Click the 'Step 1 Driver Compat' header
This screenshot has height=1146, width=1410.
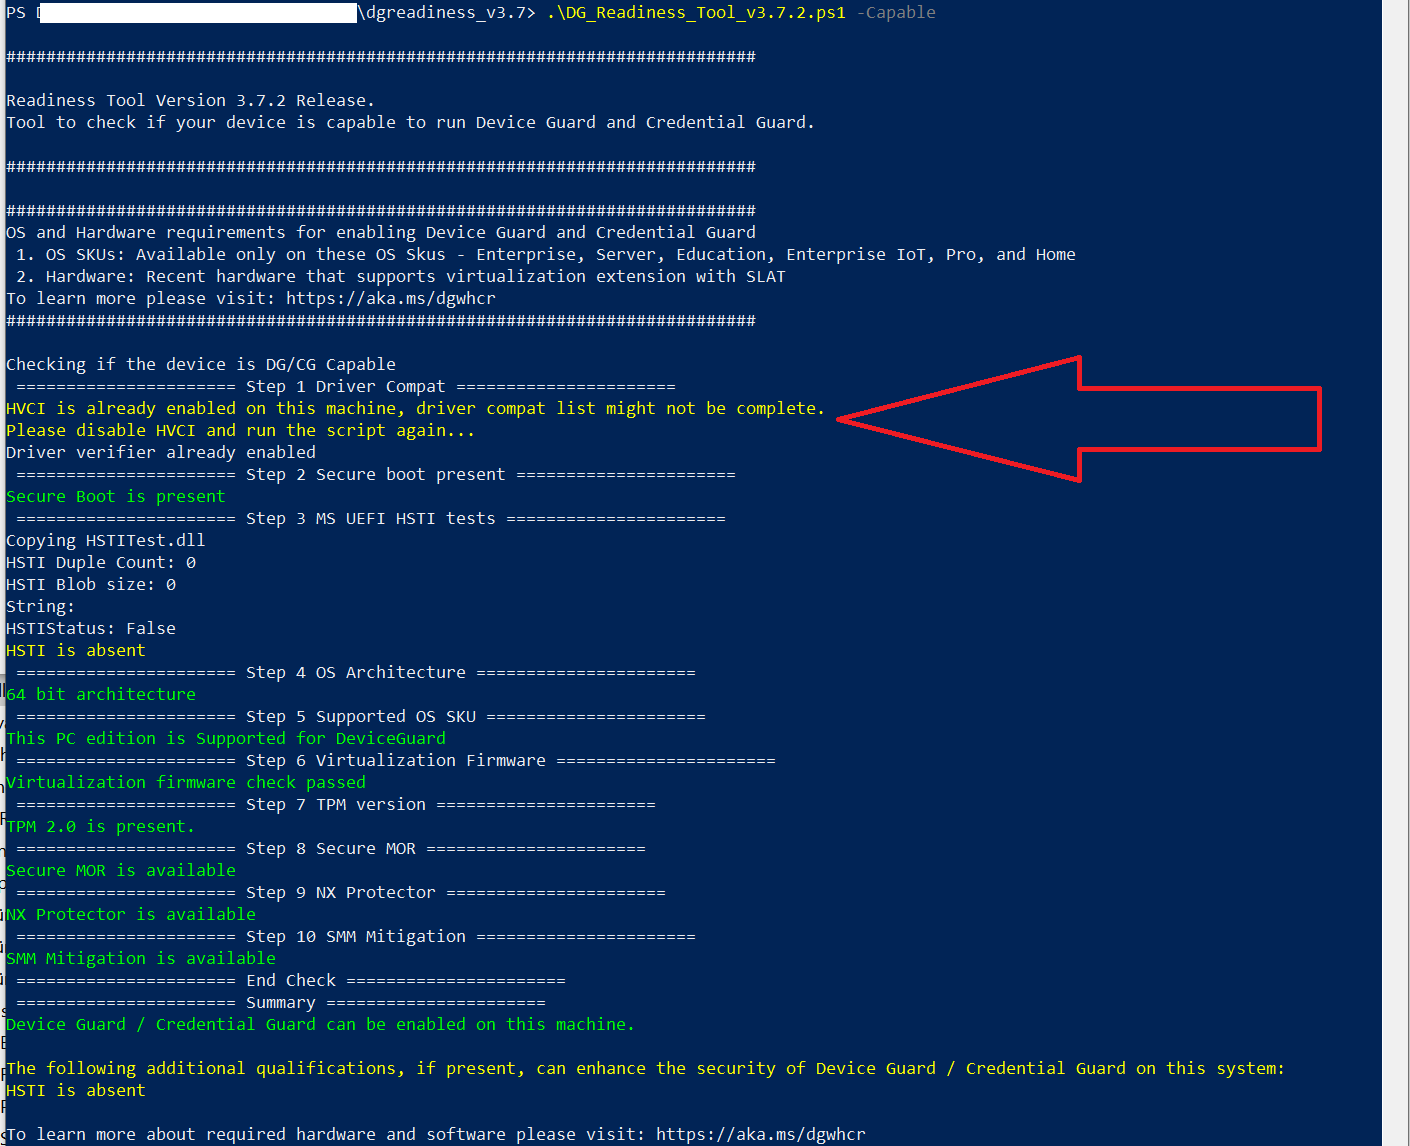[346, 386]
